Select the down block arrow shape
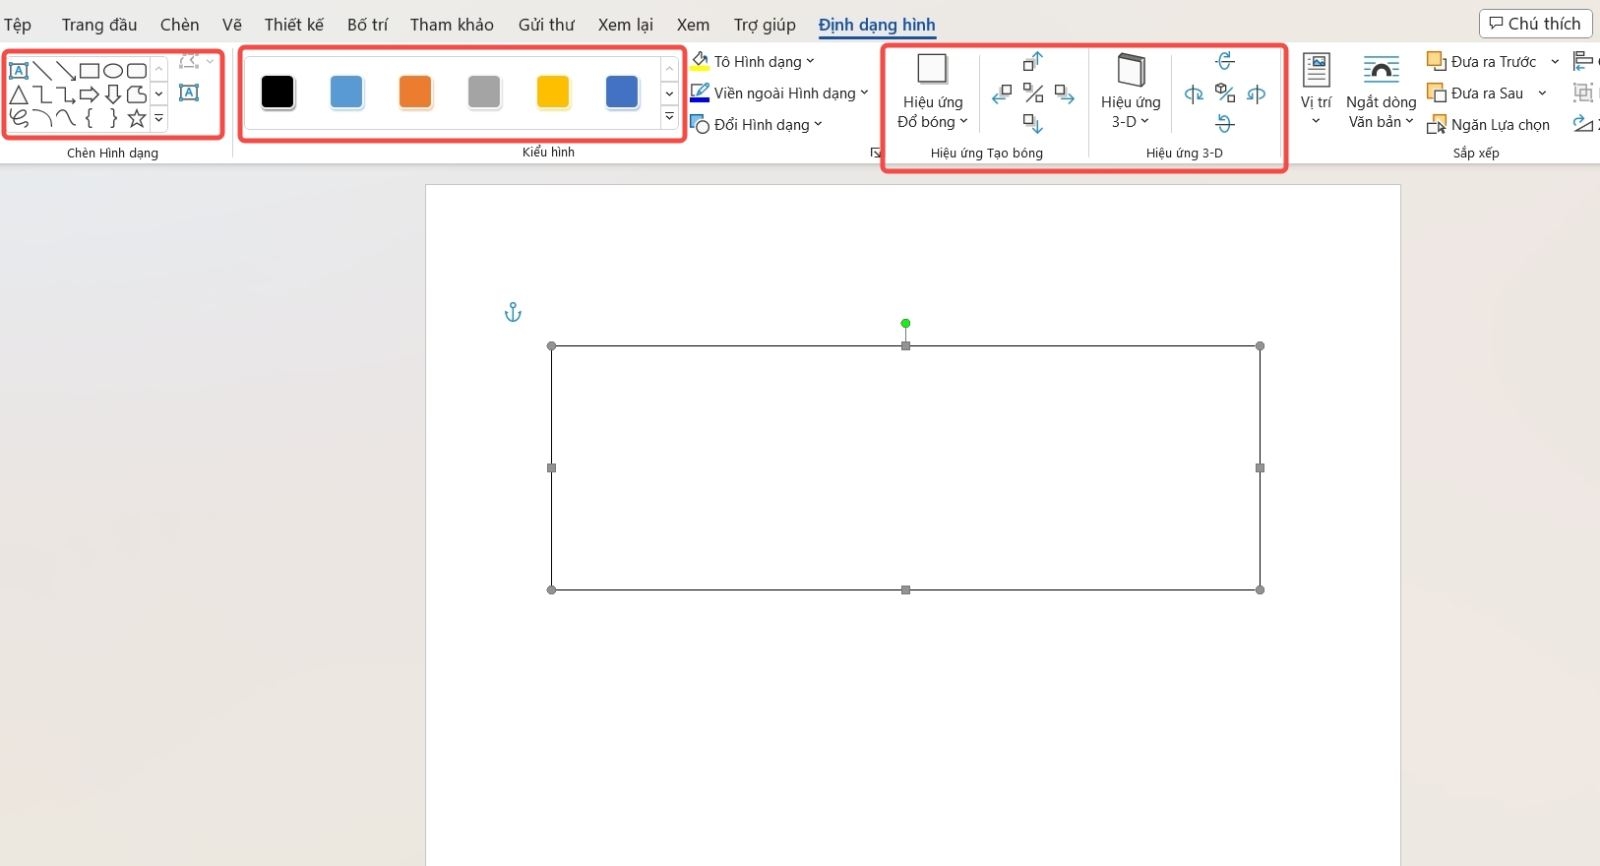Viewport: 1600px width, 866px height. (x=113, y=95)
